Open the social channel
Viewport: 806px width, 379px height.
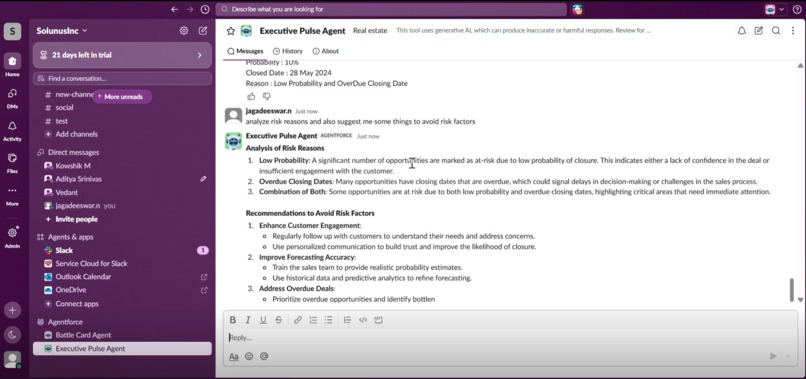coord(64,107)
